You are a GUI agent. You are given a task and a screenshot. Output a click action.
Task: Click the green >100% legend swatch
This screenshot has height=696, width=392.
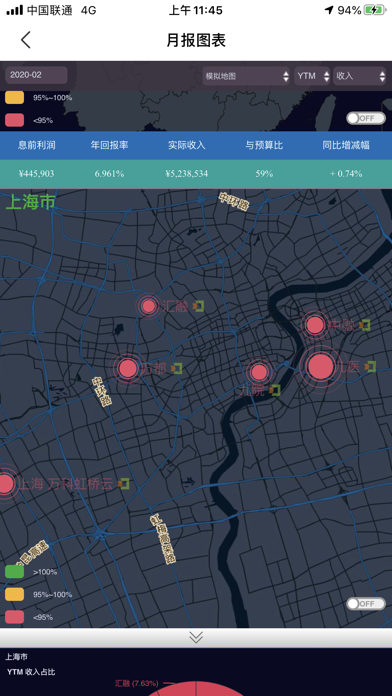(x=15, y=572)
